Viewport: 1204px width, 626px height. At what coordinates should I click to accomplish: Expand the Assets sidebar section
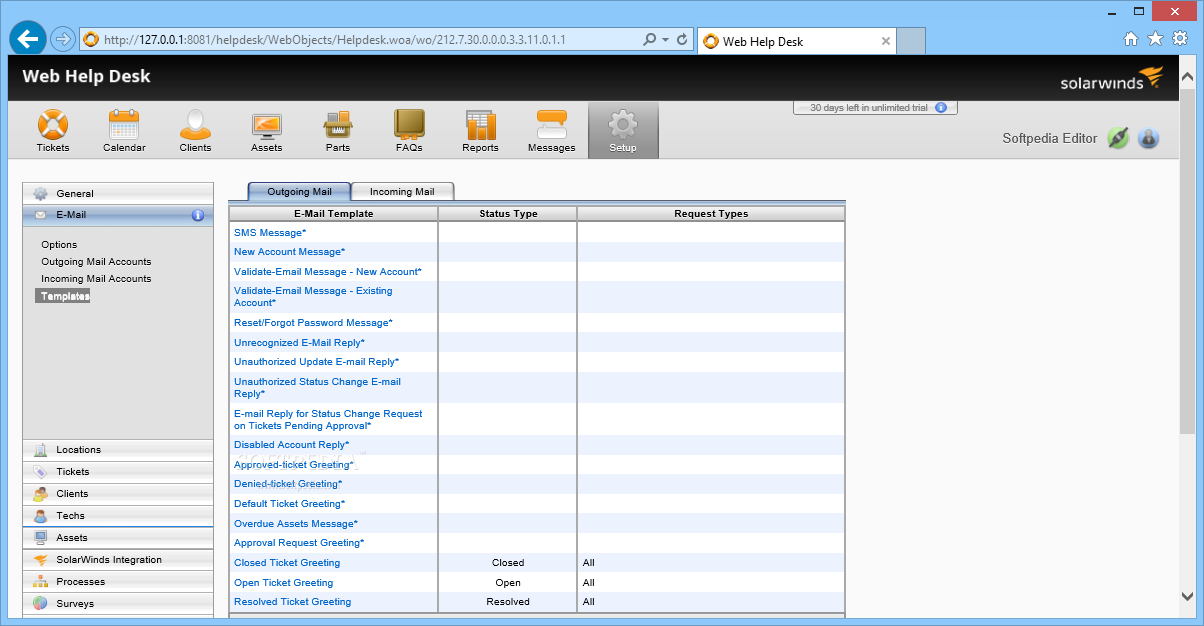118,538
